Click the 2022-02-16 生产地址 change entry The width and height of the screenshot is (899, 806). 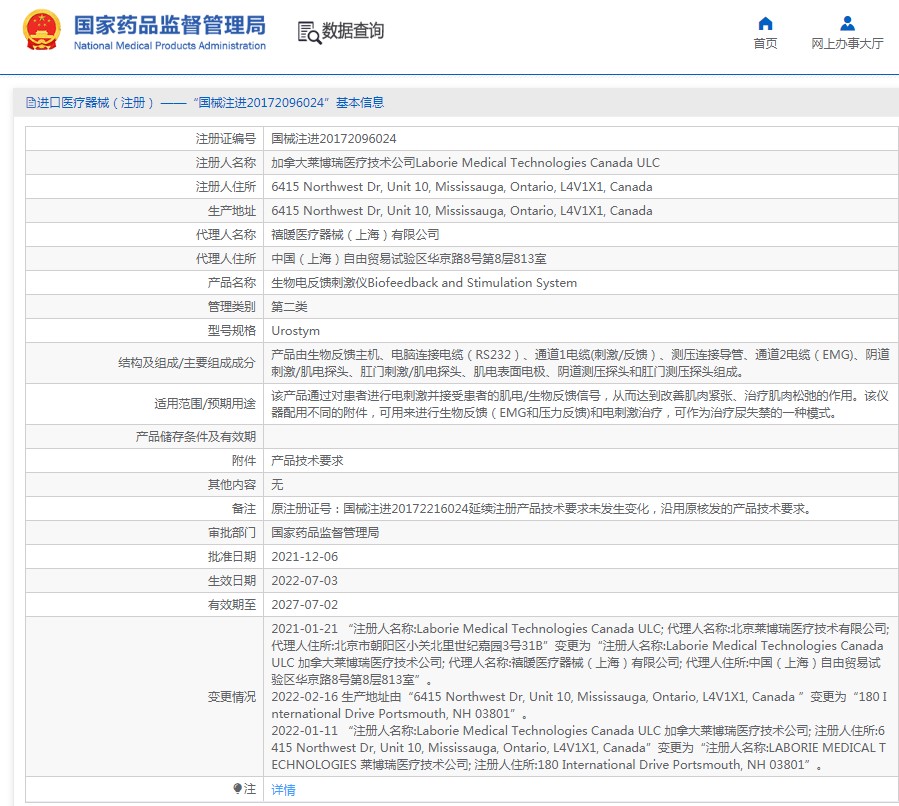pyautogui.click(x=579, y=705)
